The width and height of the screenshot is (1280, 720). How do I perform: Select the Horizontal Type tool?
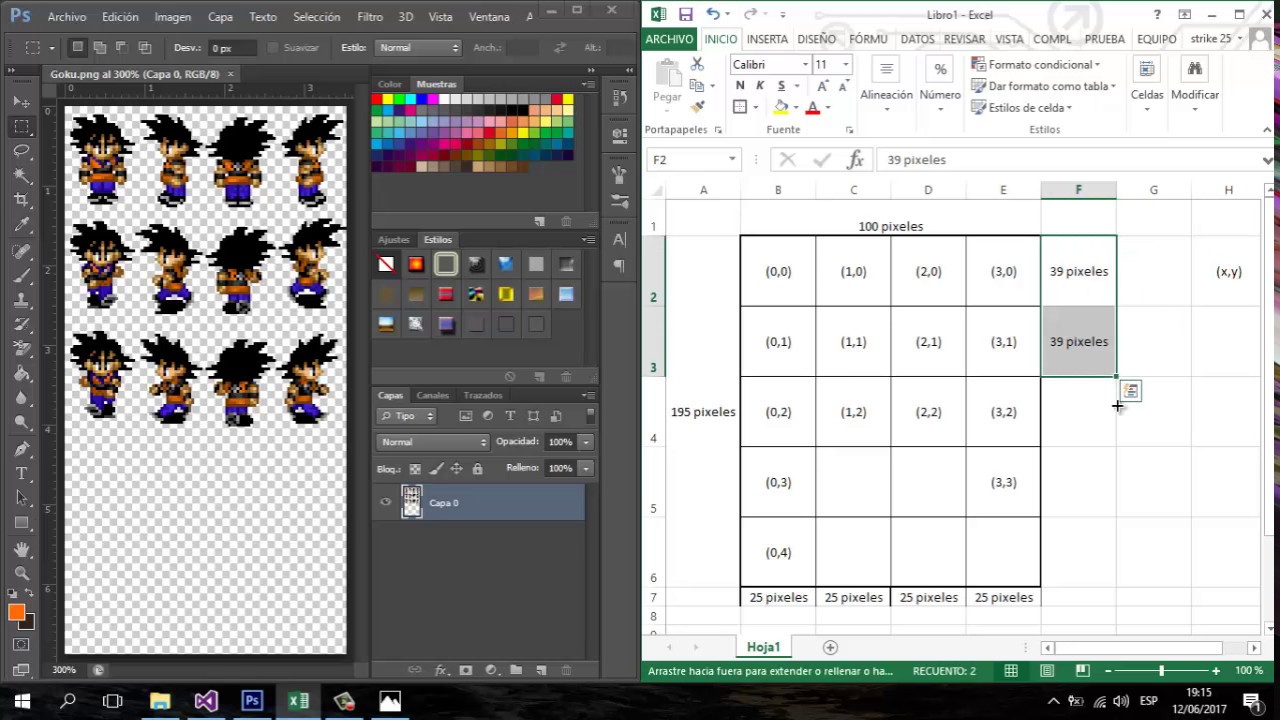coord(21,474)
